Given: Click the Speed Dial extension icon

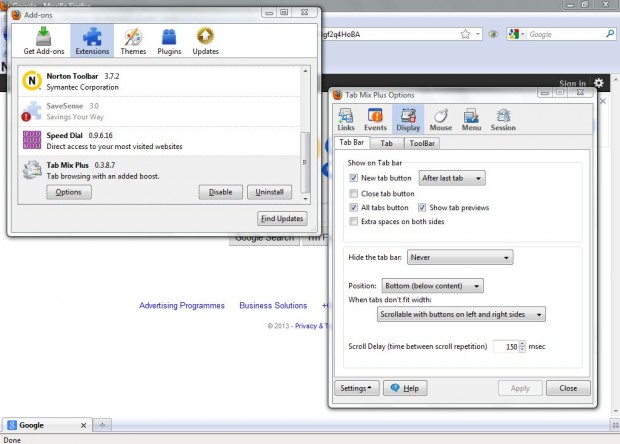Looking at the screenshot, I should pyautogui.click(x=32, y=140).
